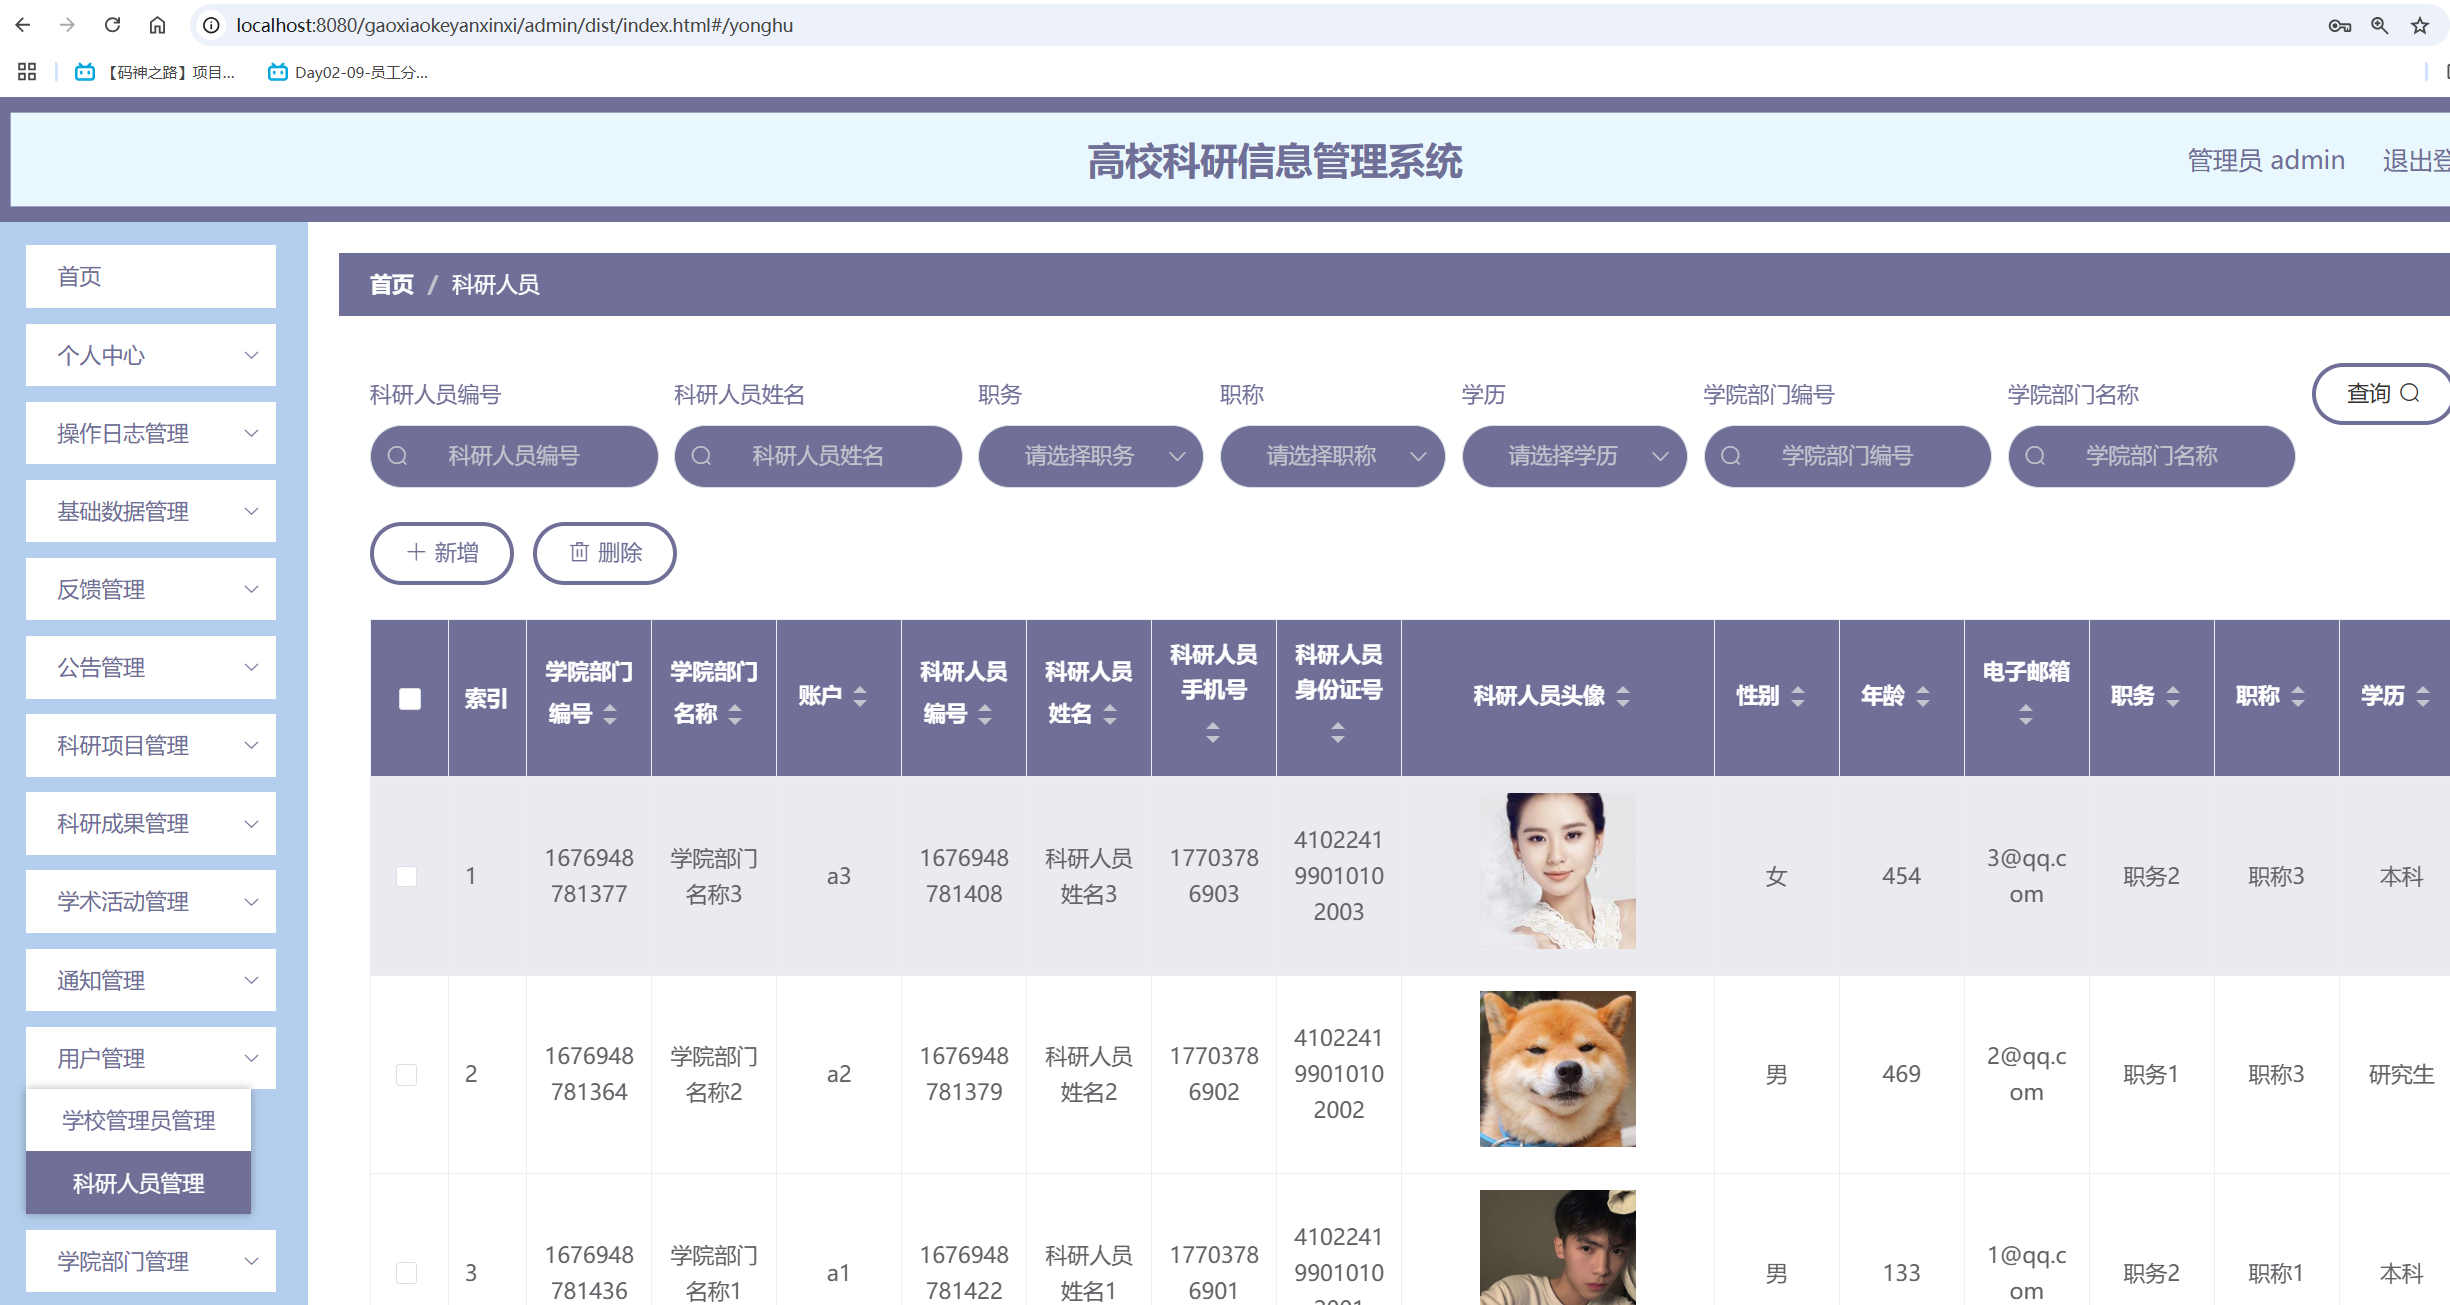
Task: Open the 请选择职称 dropdown
Action: tap(1332, 456)
